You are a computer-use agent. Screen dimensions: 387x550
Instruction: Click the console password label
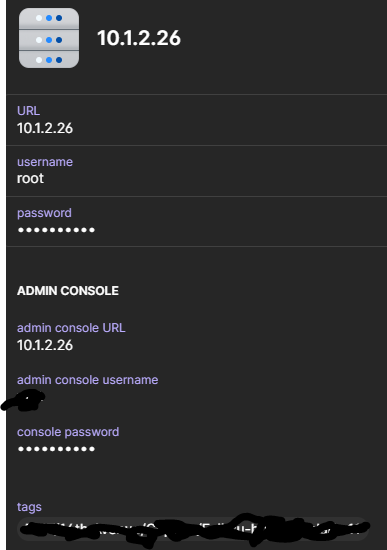pyautogui.click(x=68, y=432)
